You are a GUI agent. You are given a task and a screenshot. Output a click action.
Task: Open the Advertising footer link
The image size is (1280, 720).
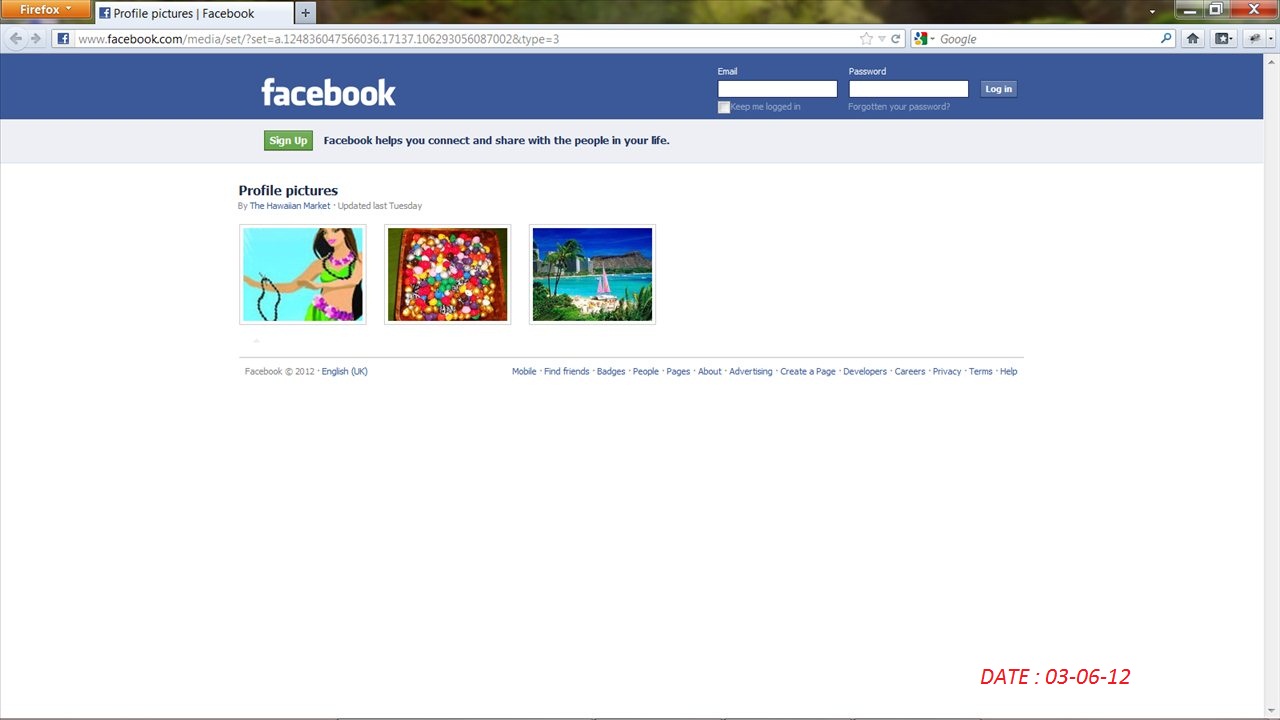tap(751, 372)
